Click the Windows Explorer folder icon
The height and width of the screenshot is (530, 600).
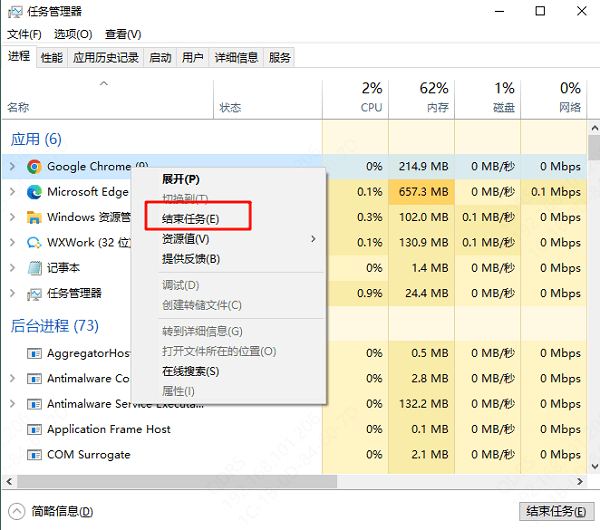pos(34,217)
